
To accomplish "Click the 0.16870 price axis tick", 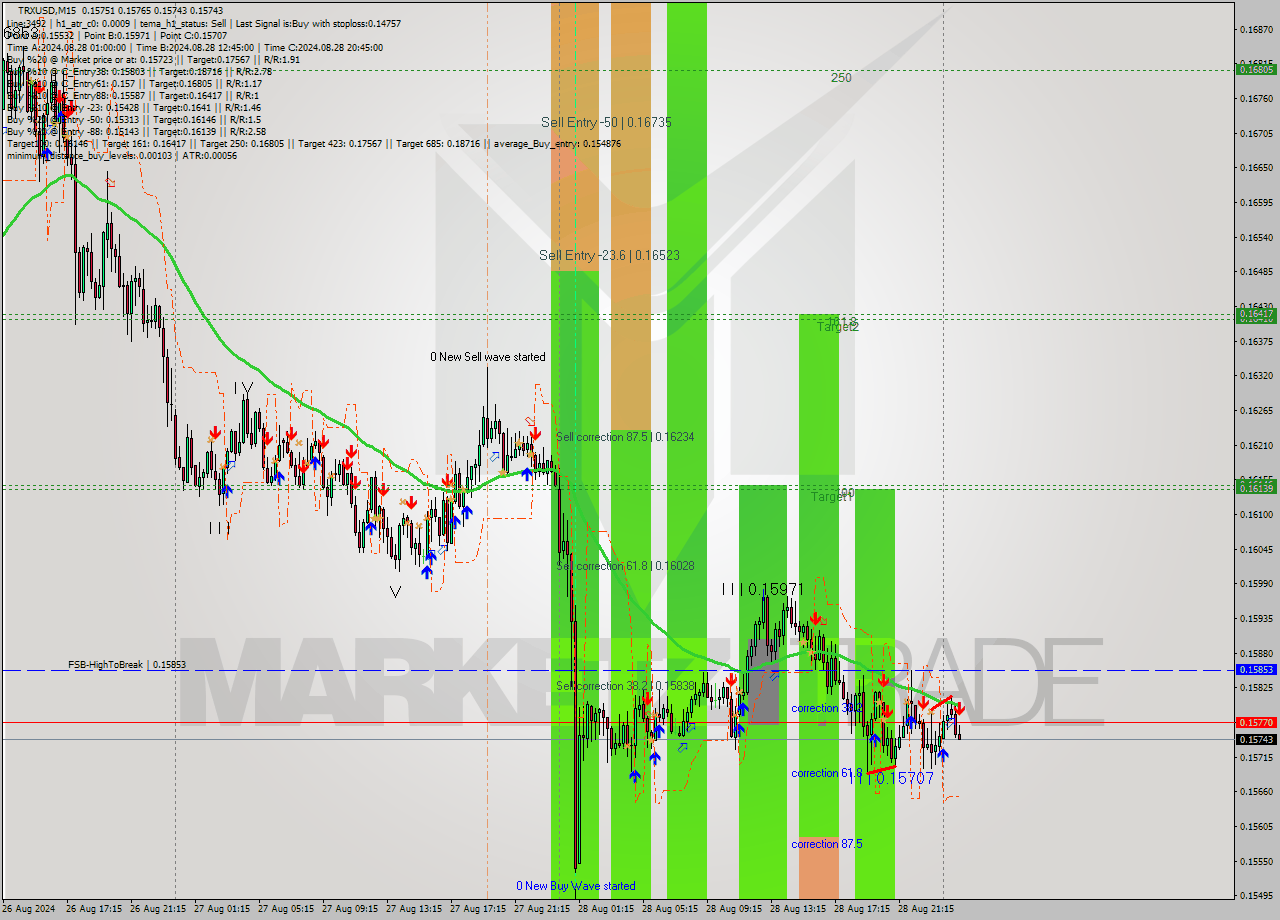I will 1257,29.
